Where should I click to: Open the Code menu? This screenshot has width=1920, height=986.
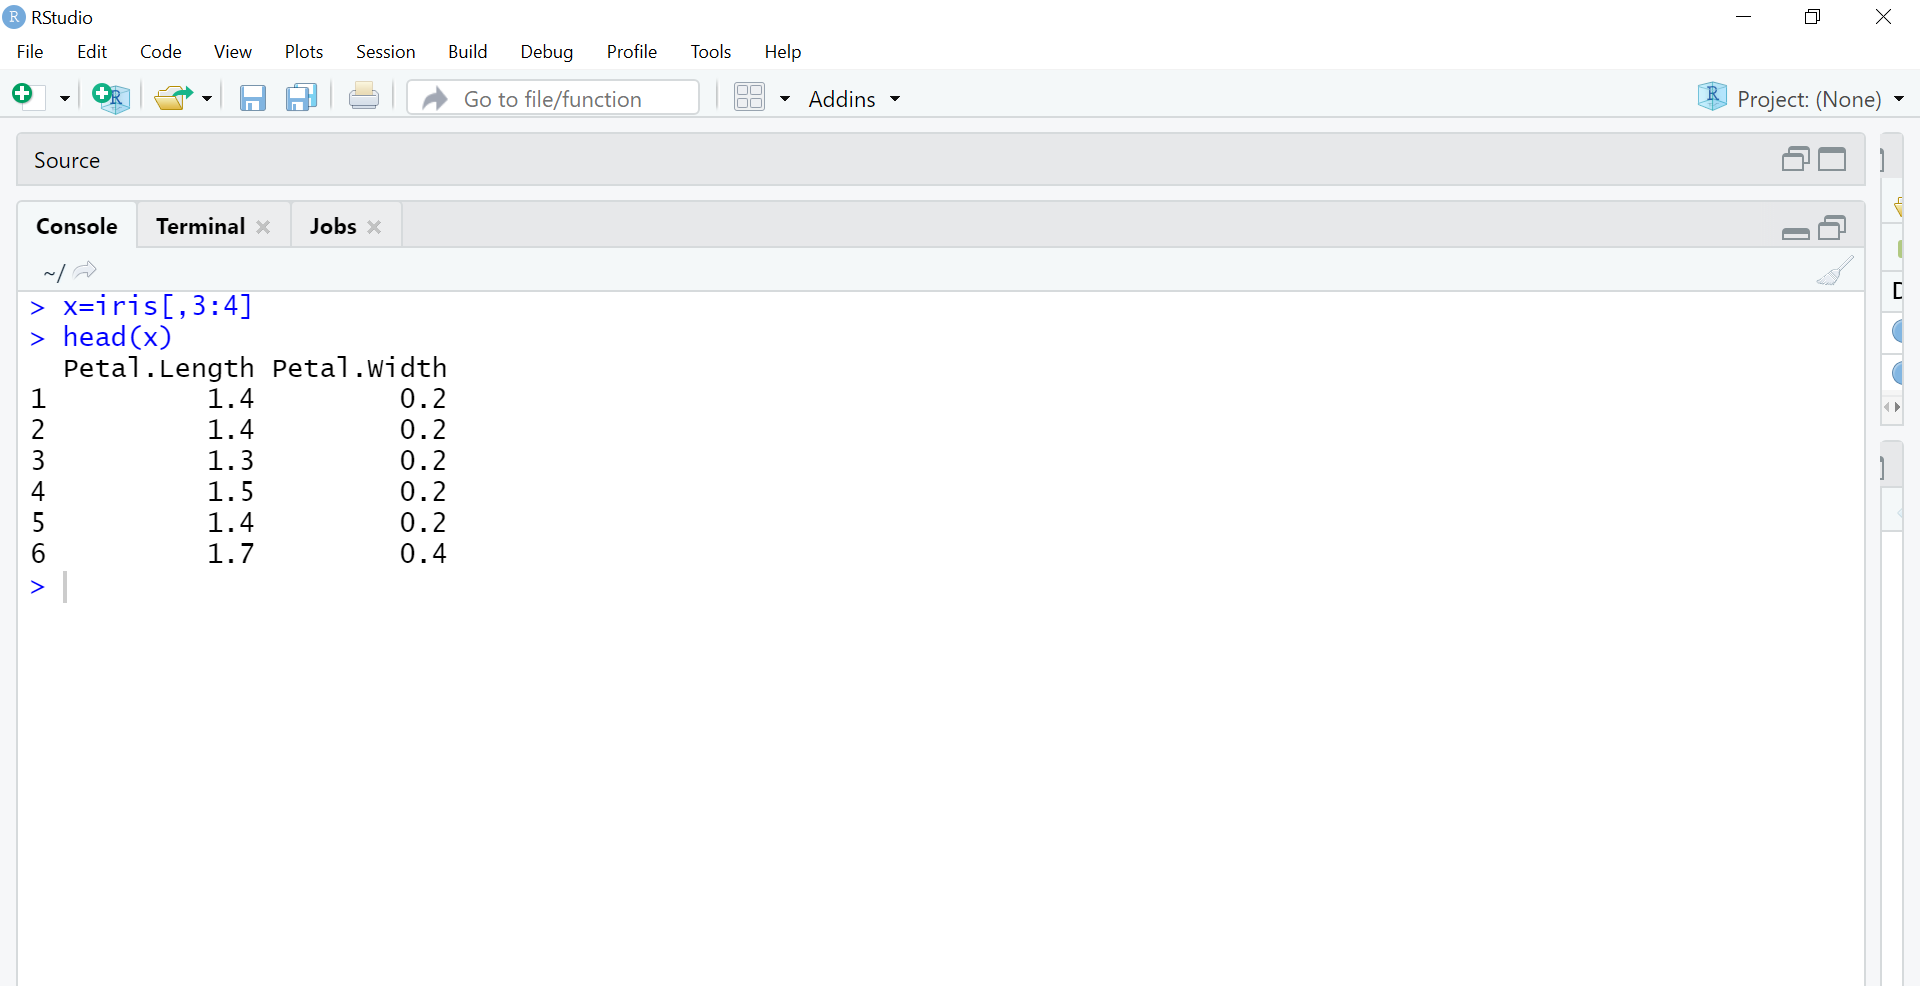coord(161,52)
